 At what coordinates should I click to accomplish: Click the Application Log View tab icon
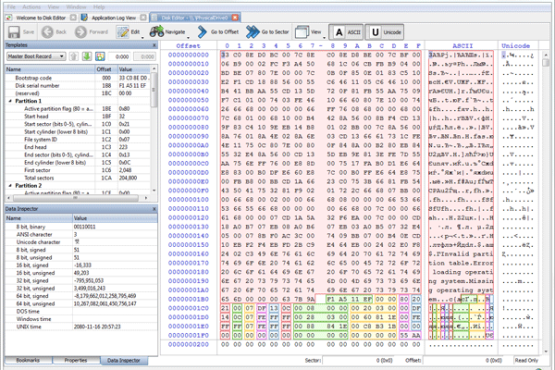[x=84, y=17]
